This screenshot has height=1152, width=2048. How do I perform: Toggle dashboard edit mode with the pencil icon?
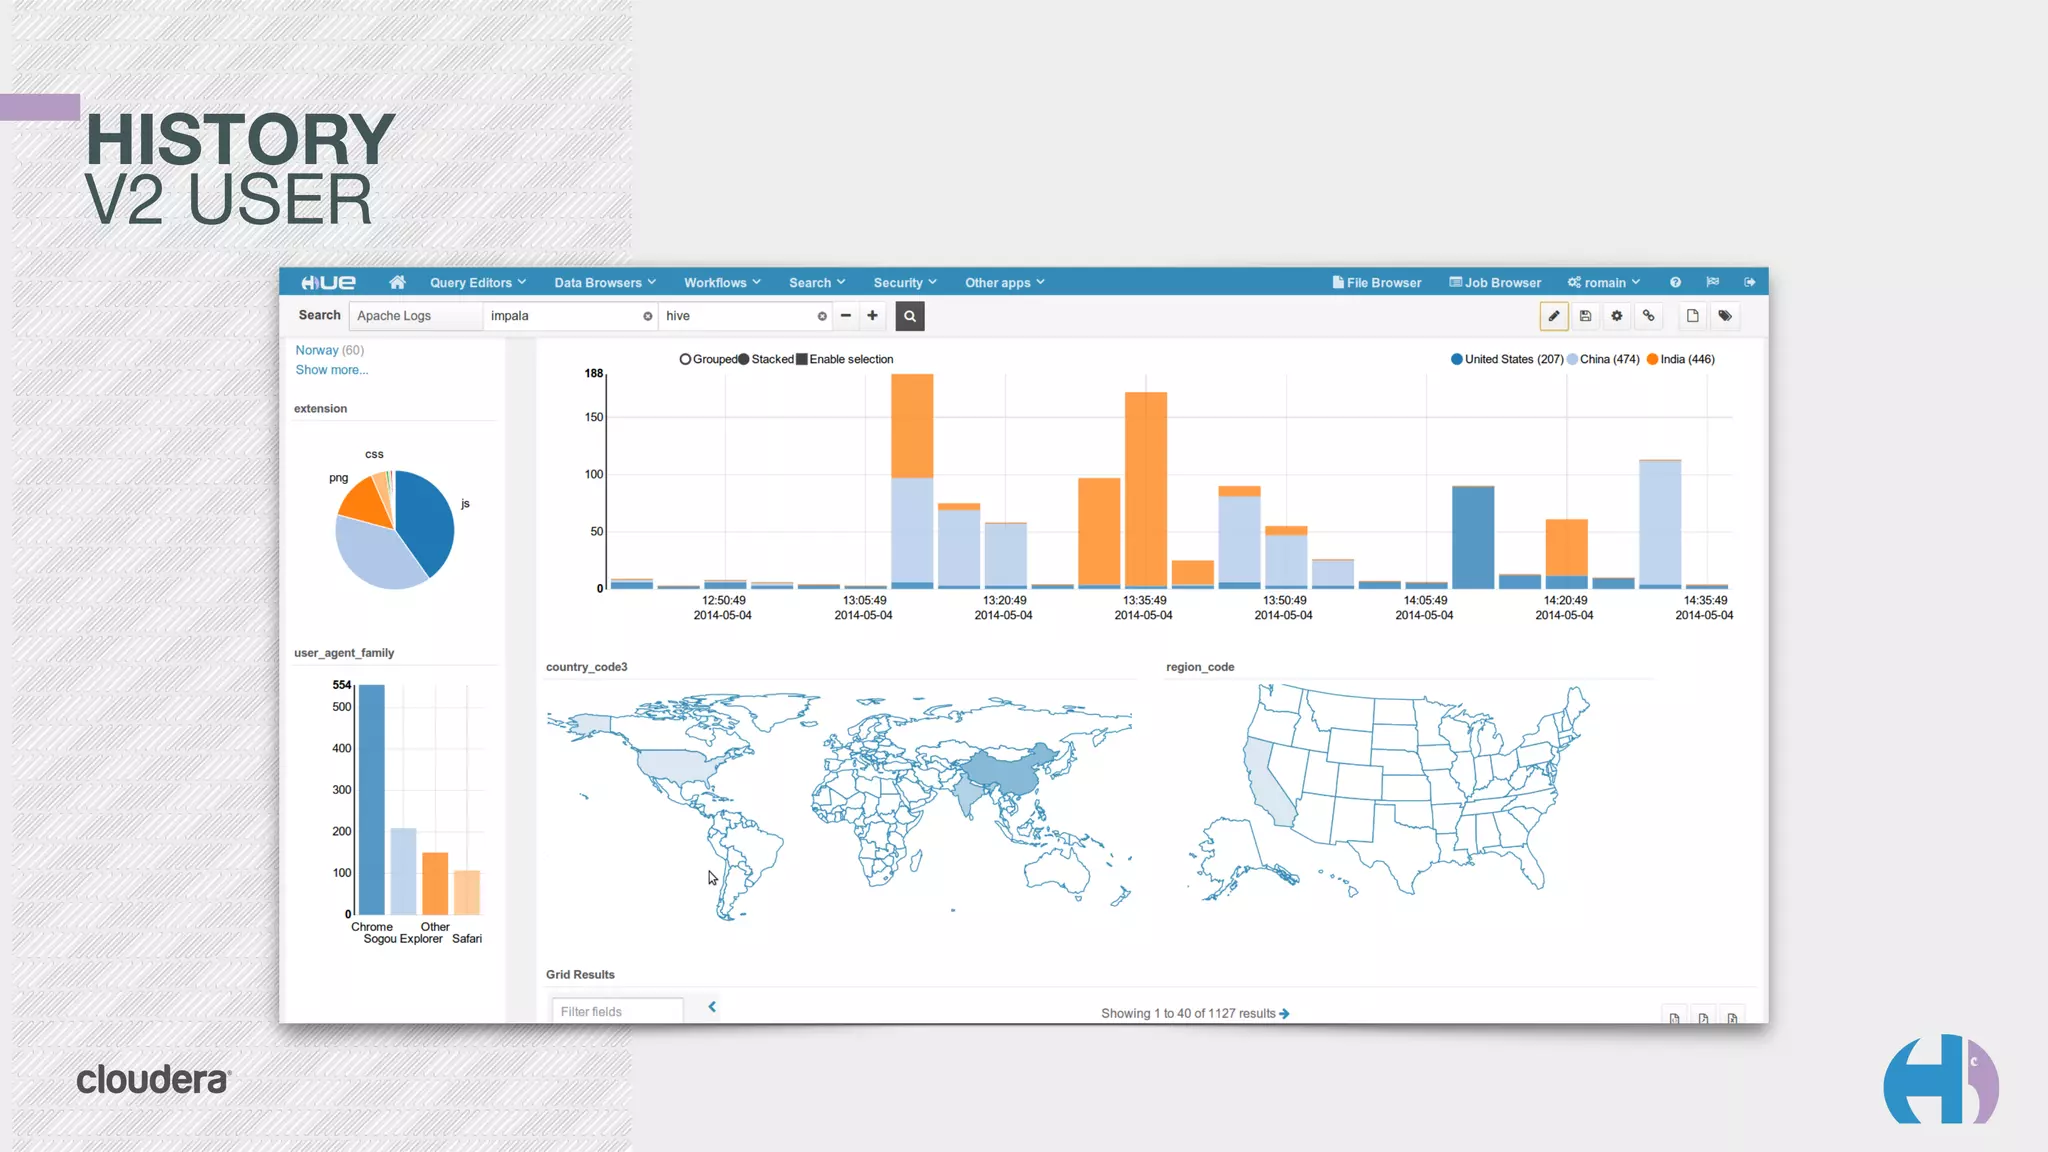coord(1553,316)
